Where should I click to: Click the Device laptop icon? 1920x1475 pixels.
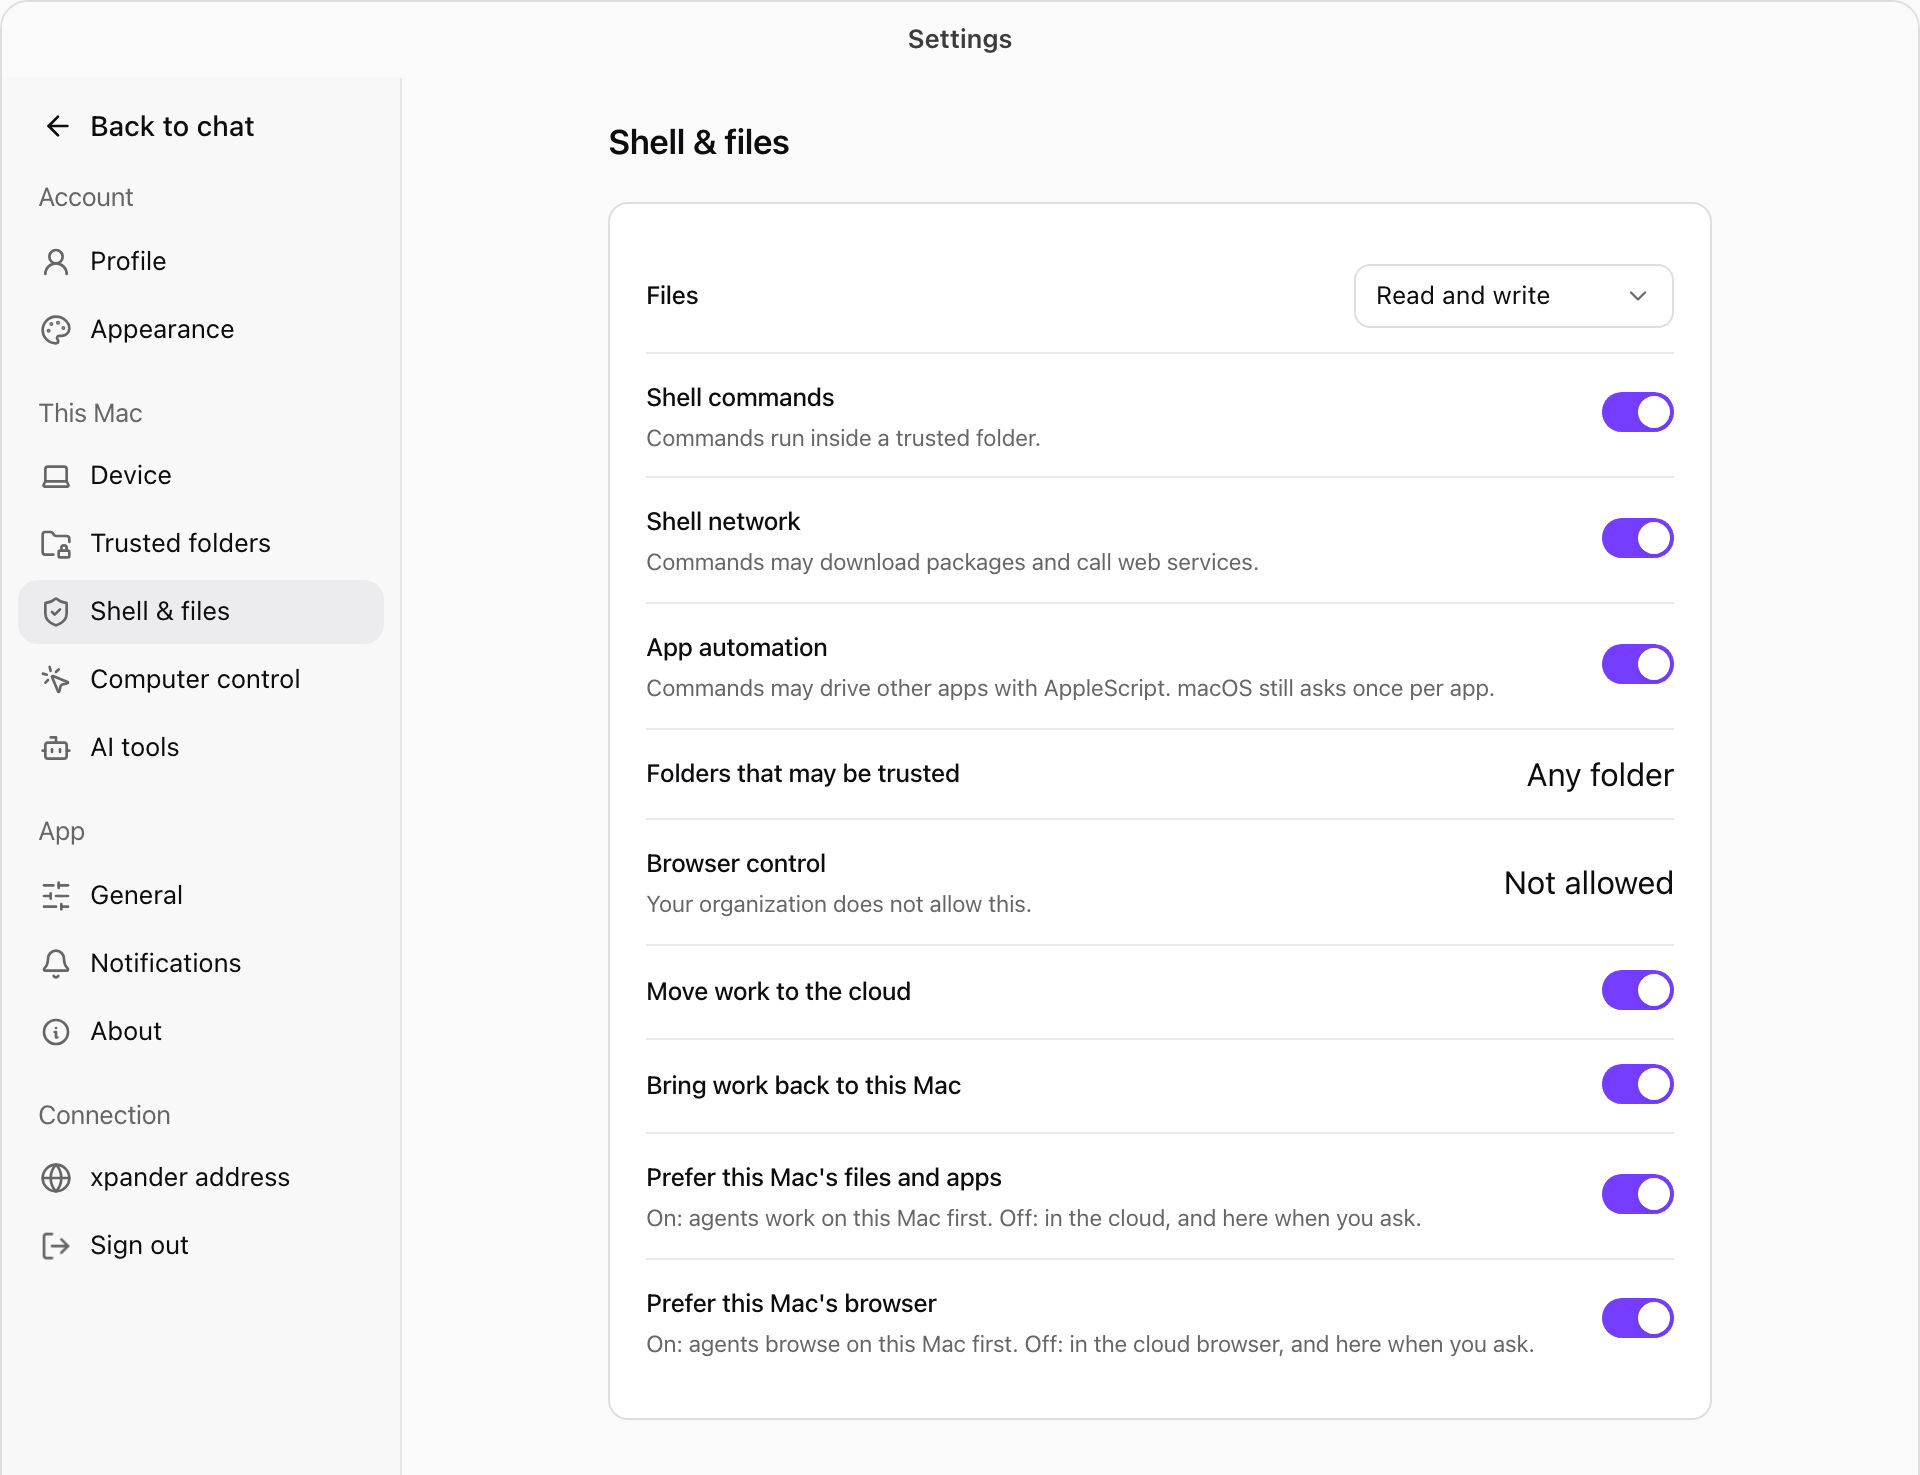56,476
